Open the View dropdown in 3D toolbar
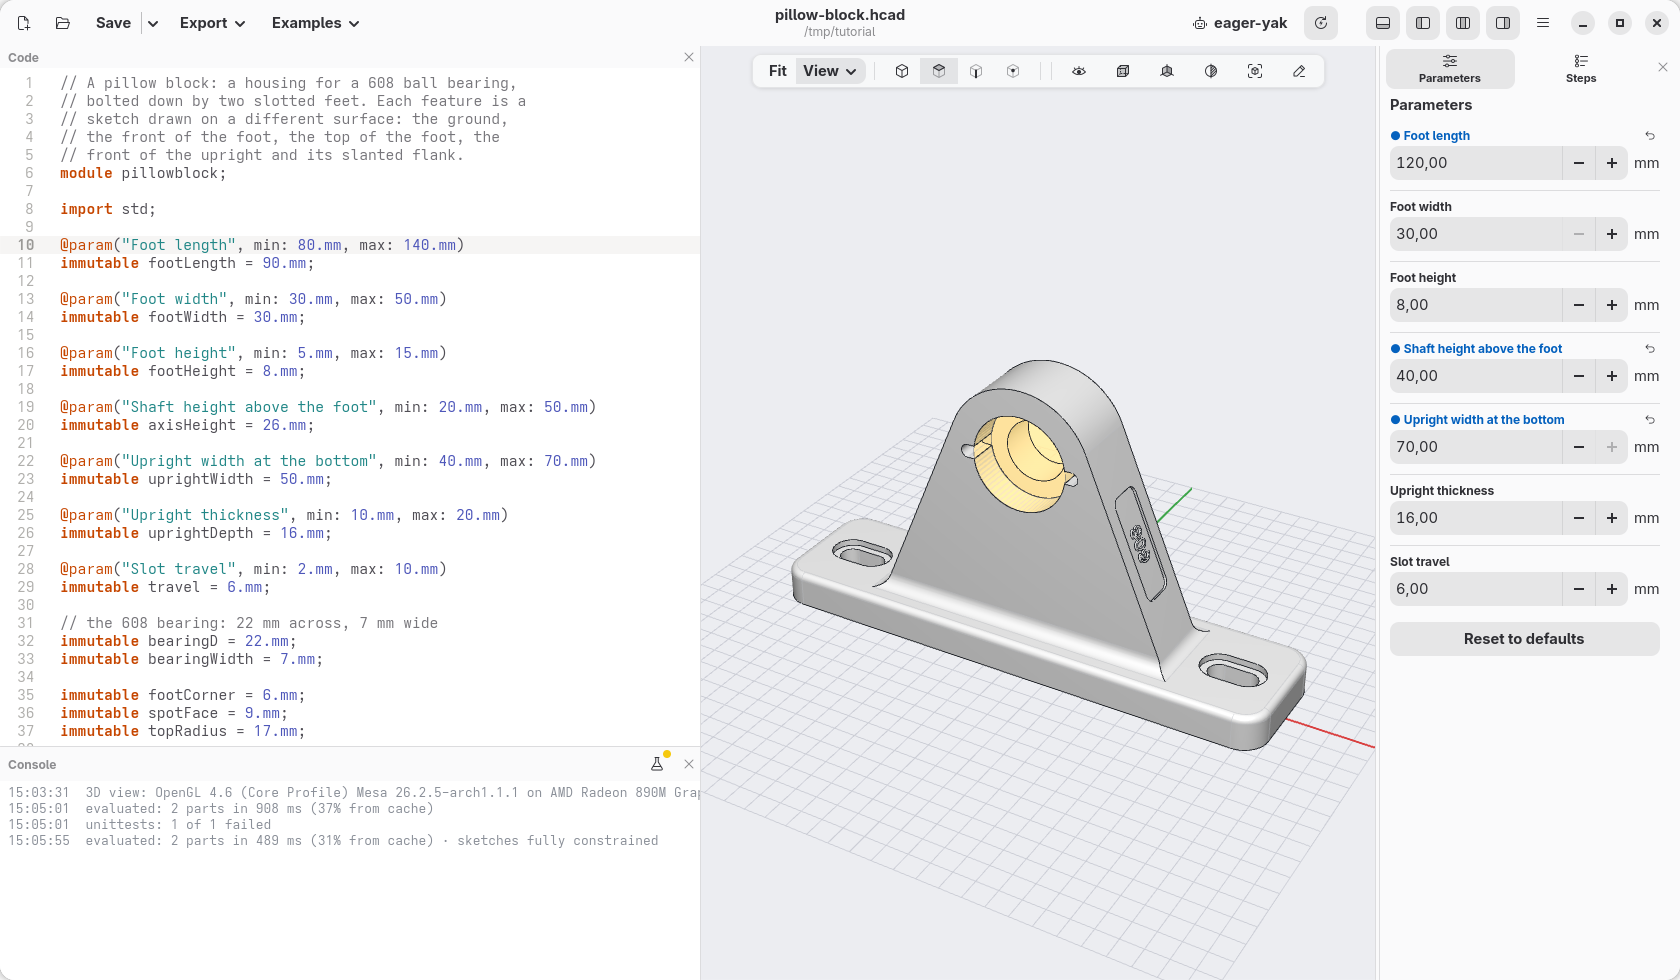1680x980 pixels. (x=830, y=71)
